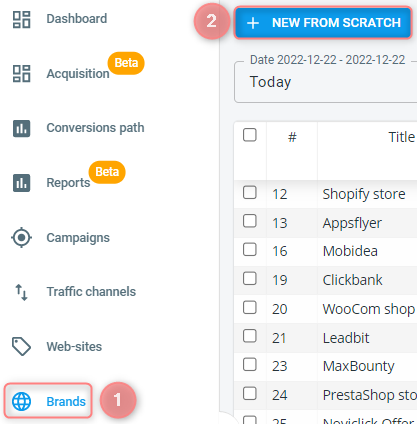Click the Brands globe icon
Screen dimensions: 417x424
pyautogui.click(x=22, y=401)
